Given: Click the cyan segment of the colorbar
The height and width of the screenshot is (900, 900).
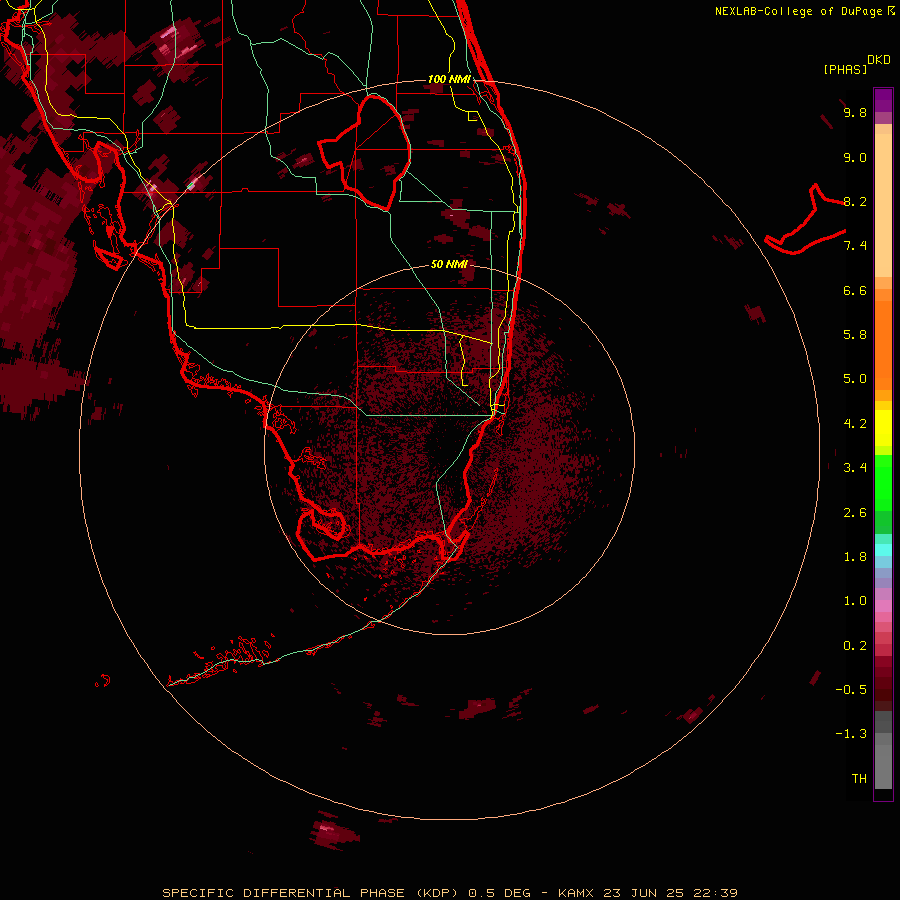Looking at the screenshot, I should pyautogui.click(x=883, y=550).
